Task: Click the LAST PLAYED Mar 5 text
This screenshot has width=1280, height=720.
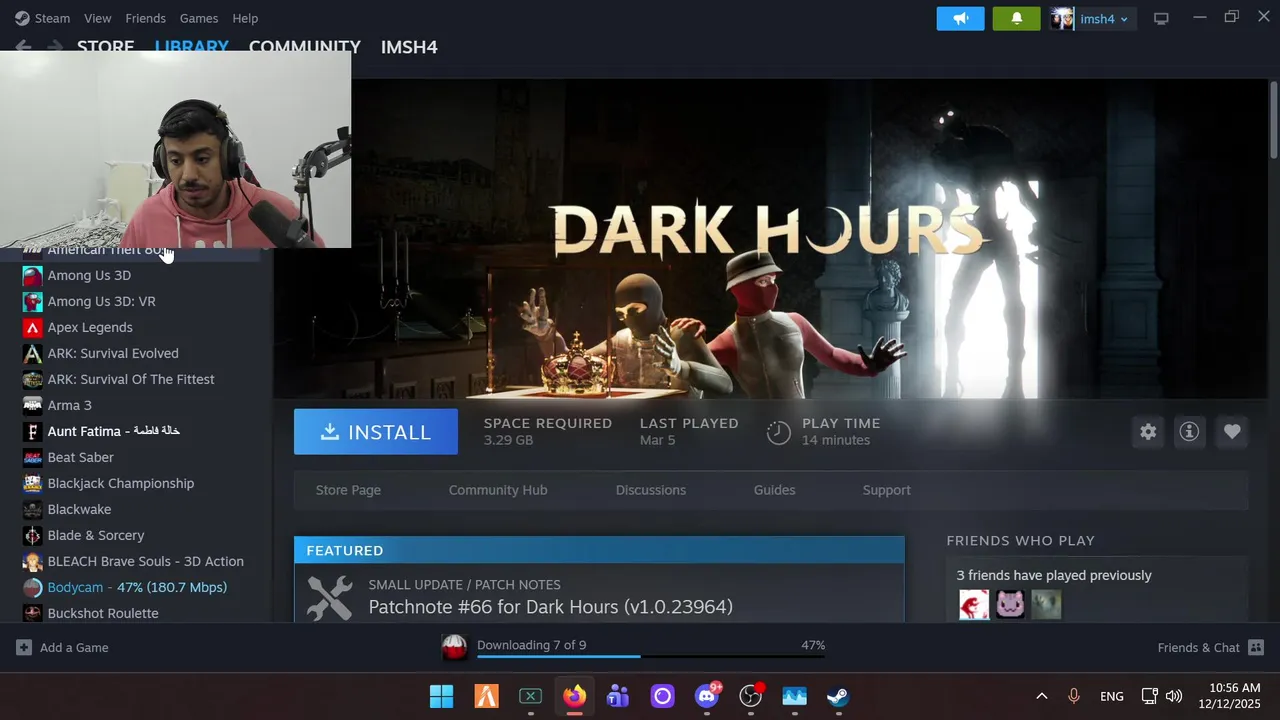Action: [689, 431]
